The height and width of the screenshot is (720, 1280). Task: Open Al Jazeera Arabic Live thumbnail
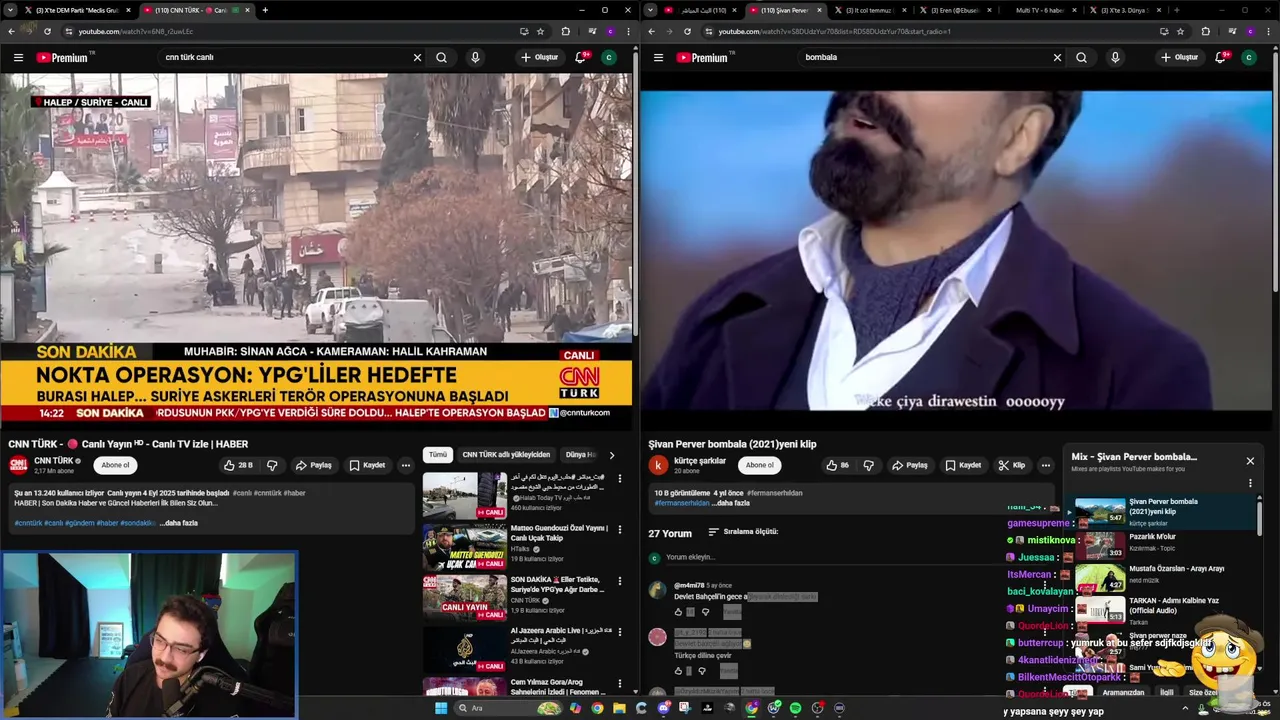click(464, 648)
